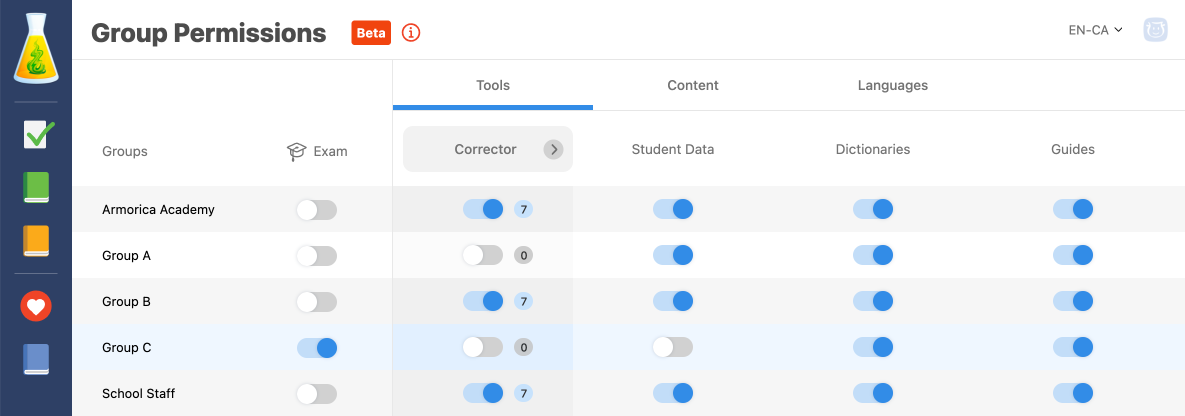Enable Corrector toggle for Group A
The width and height of the screenshot is (1185, 416).
(482, 256)
